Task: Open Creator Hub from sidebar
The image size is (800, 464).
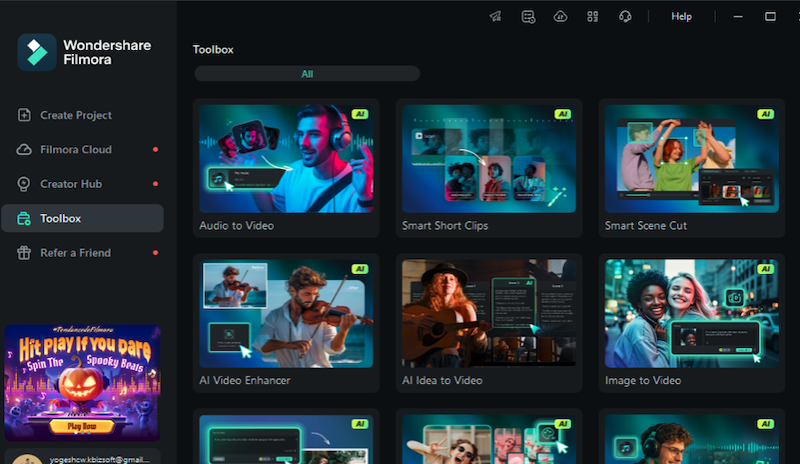Action: (x=70, y=184)
